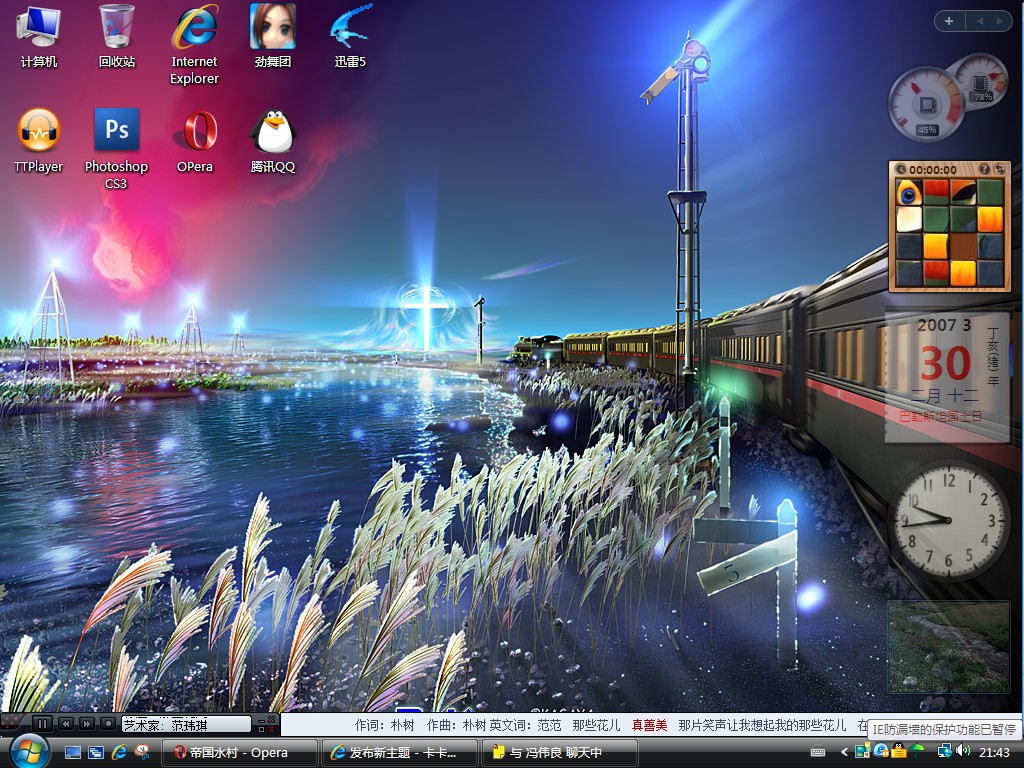Skip to previous track in mini player
This screenshot has width=1024, height=768.
(66, 724)
